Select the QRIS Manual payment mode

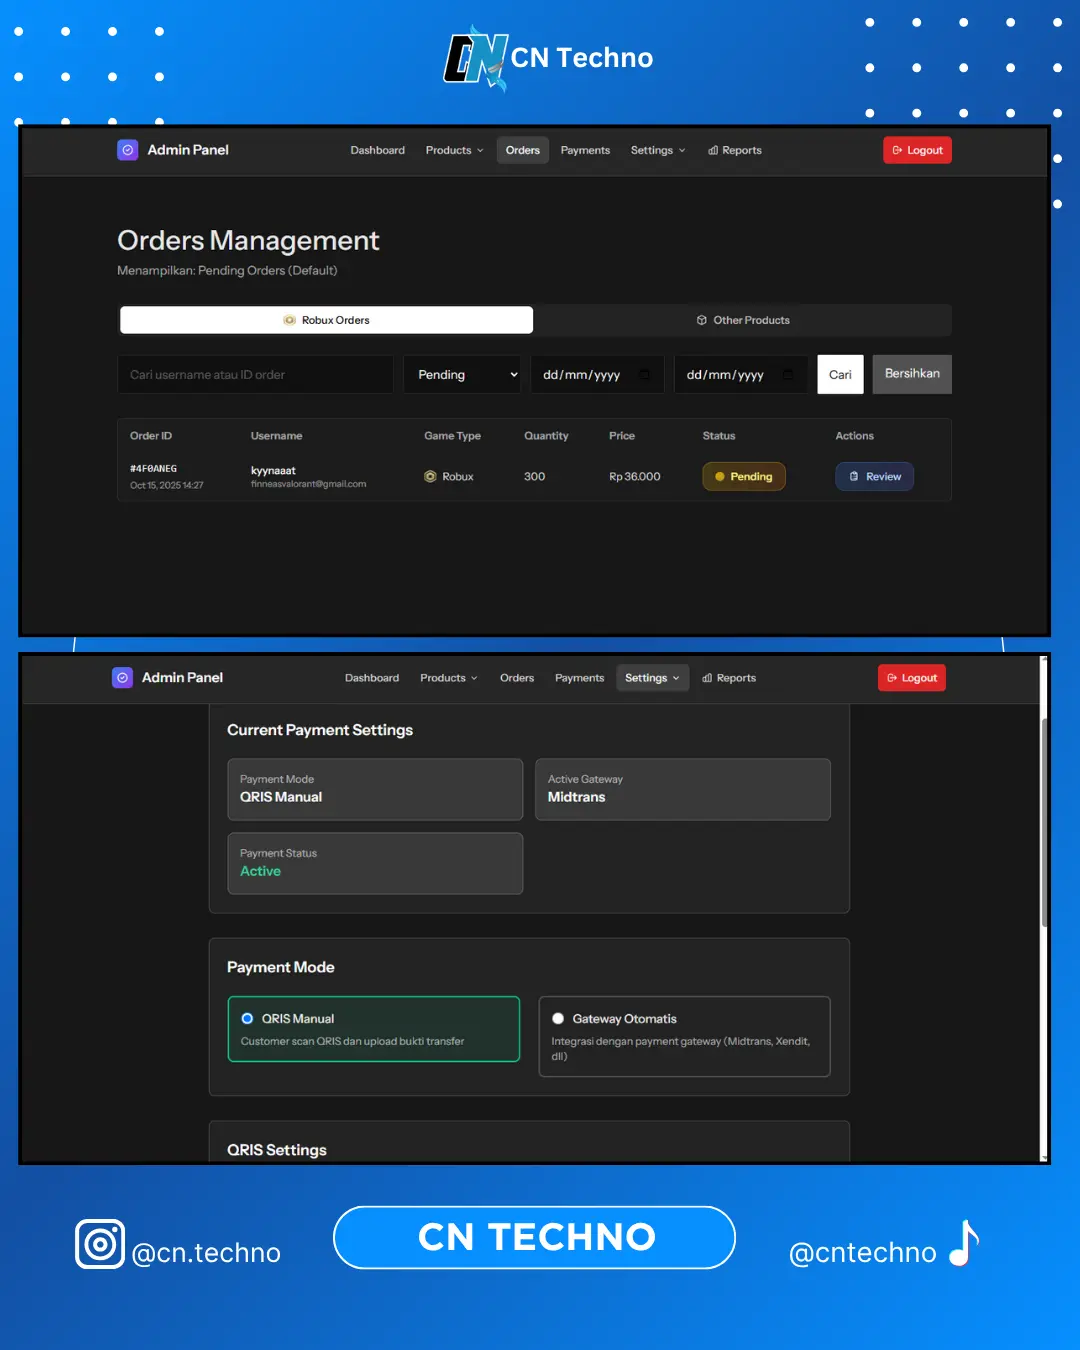(247, 1019)
